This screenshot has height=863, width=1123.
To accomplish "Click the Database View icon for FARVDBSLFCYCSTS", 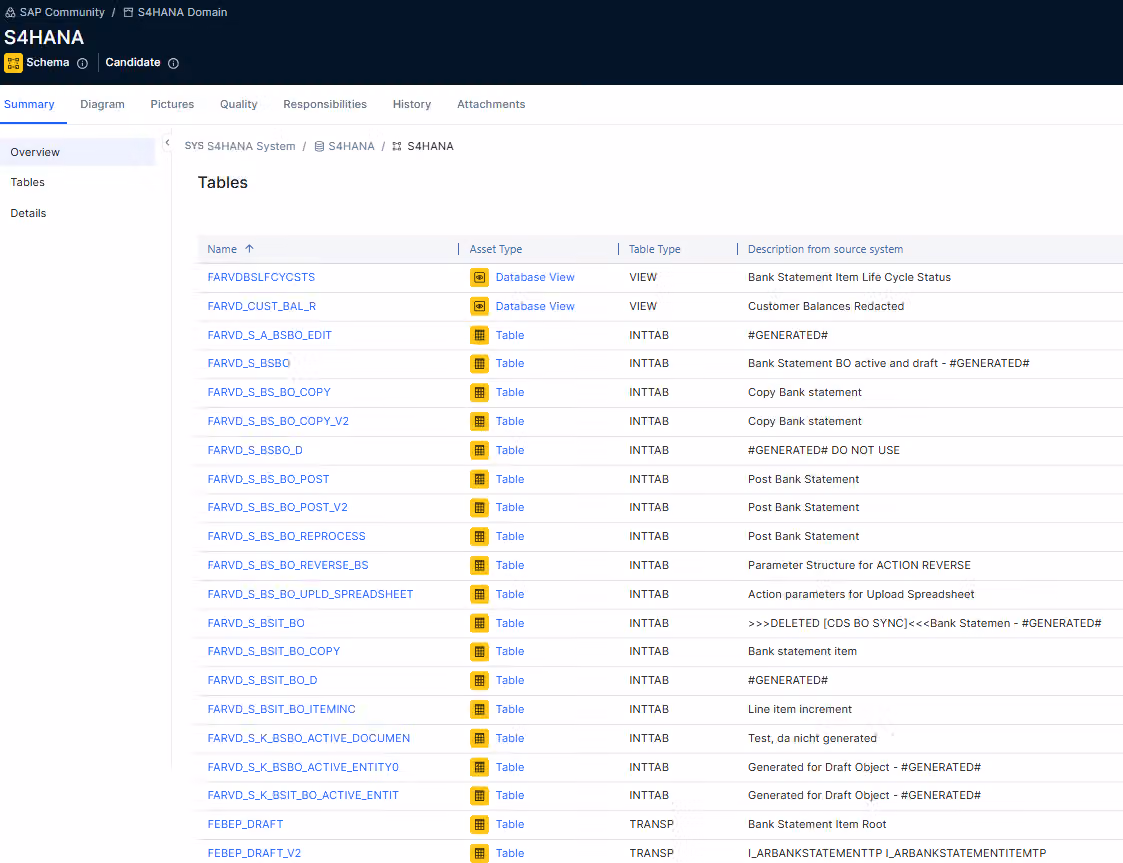I will click(479, 277).
